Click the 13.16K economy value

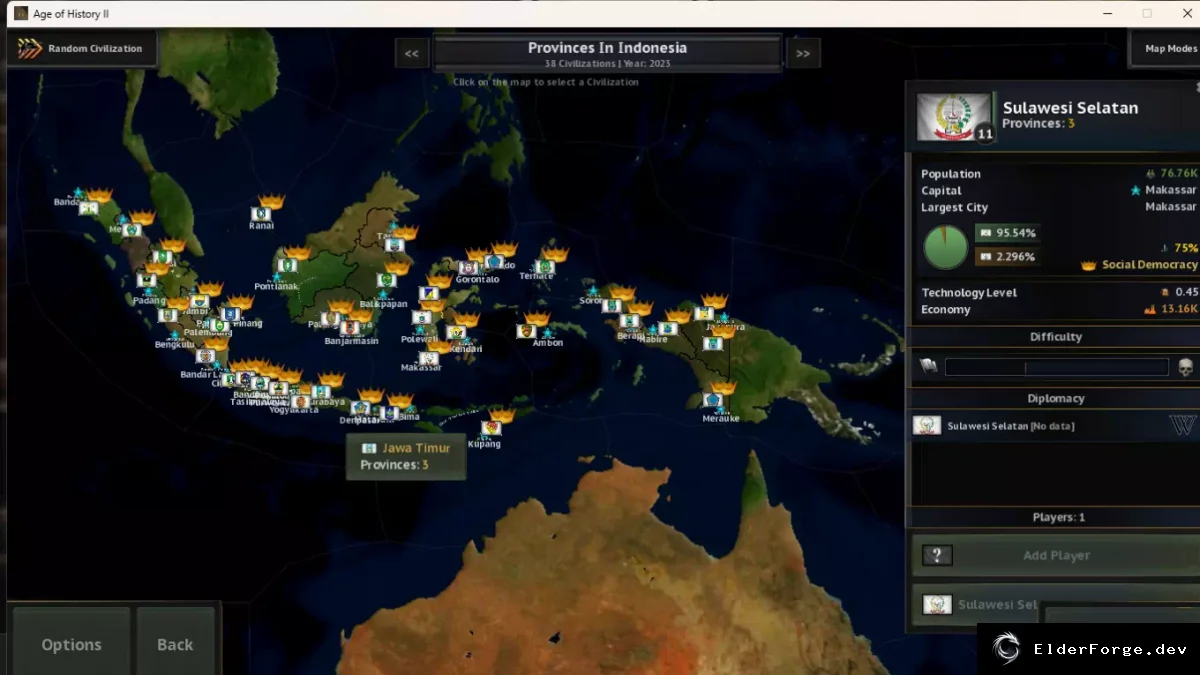click(x=1179, y=309)
